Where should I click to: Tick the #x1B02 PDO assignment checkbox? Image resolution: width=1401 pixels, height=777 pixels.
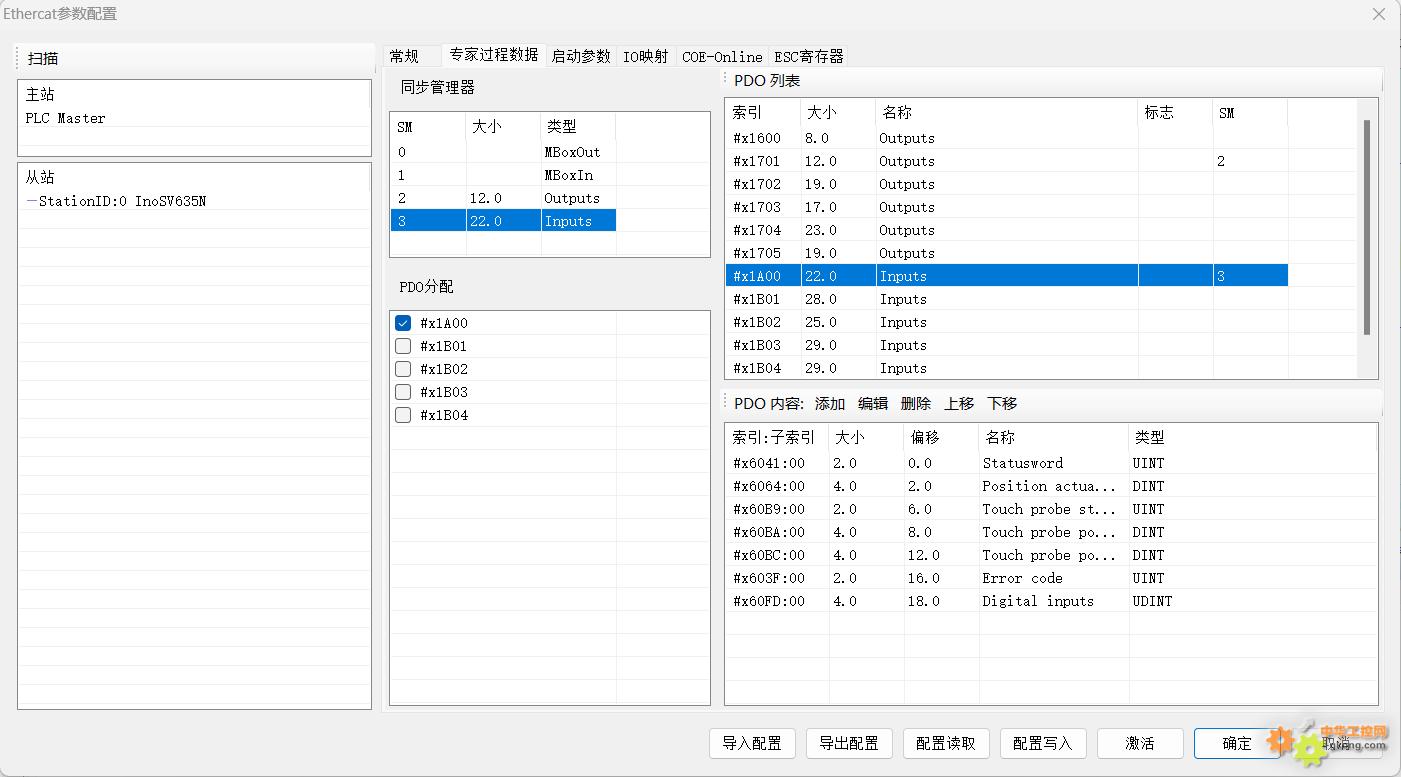pos(403,369)
